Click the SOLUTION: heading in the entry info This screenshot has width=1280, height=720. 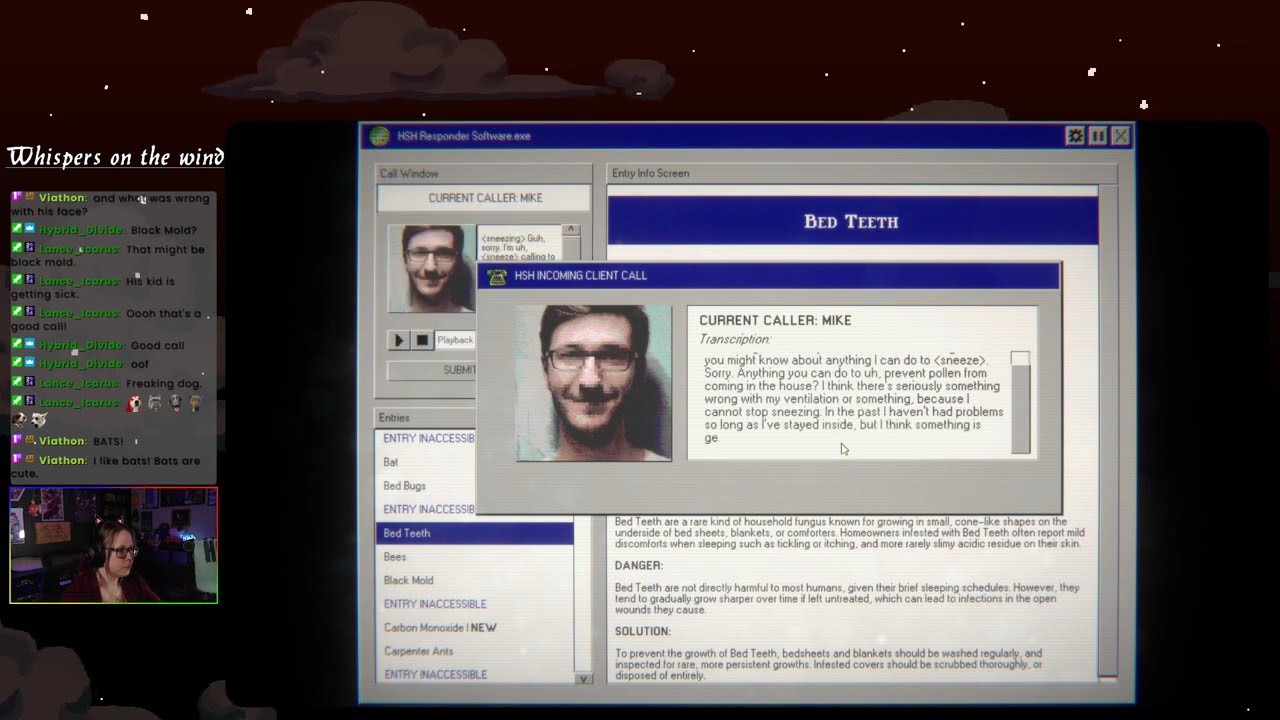(x=642, y=632)
